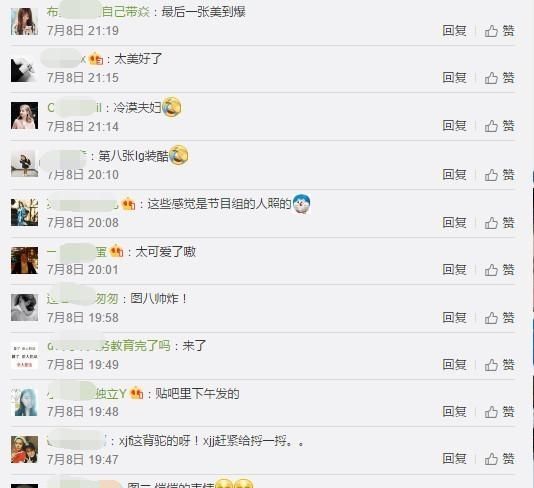Screen dimensions: 534x488
Task: Reply to the comment at 19:47
Action: [454, 458]
